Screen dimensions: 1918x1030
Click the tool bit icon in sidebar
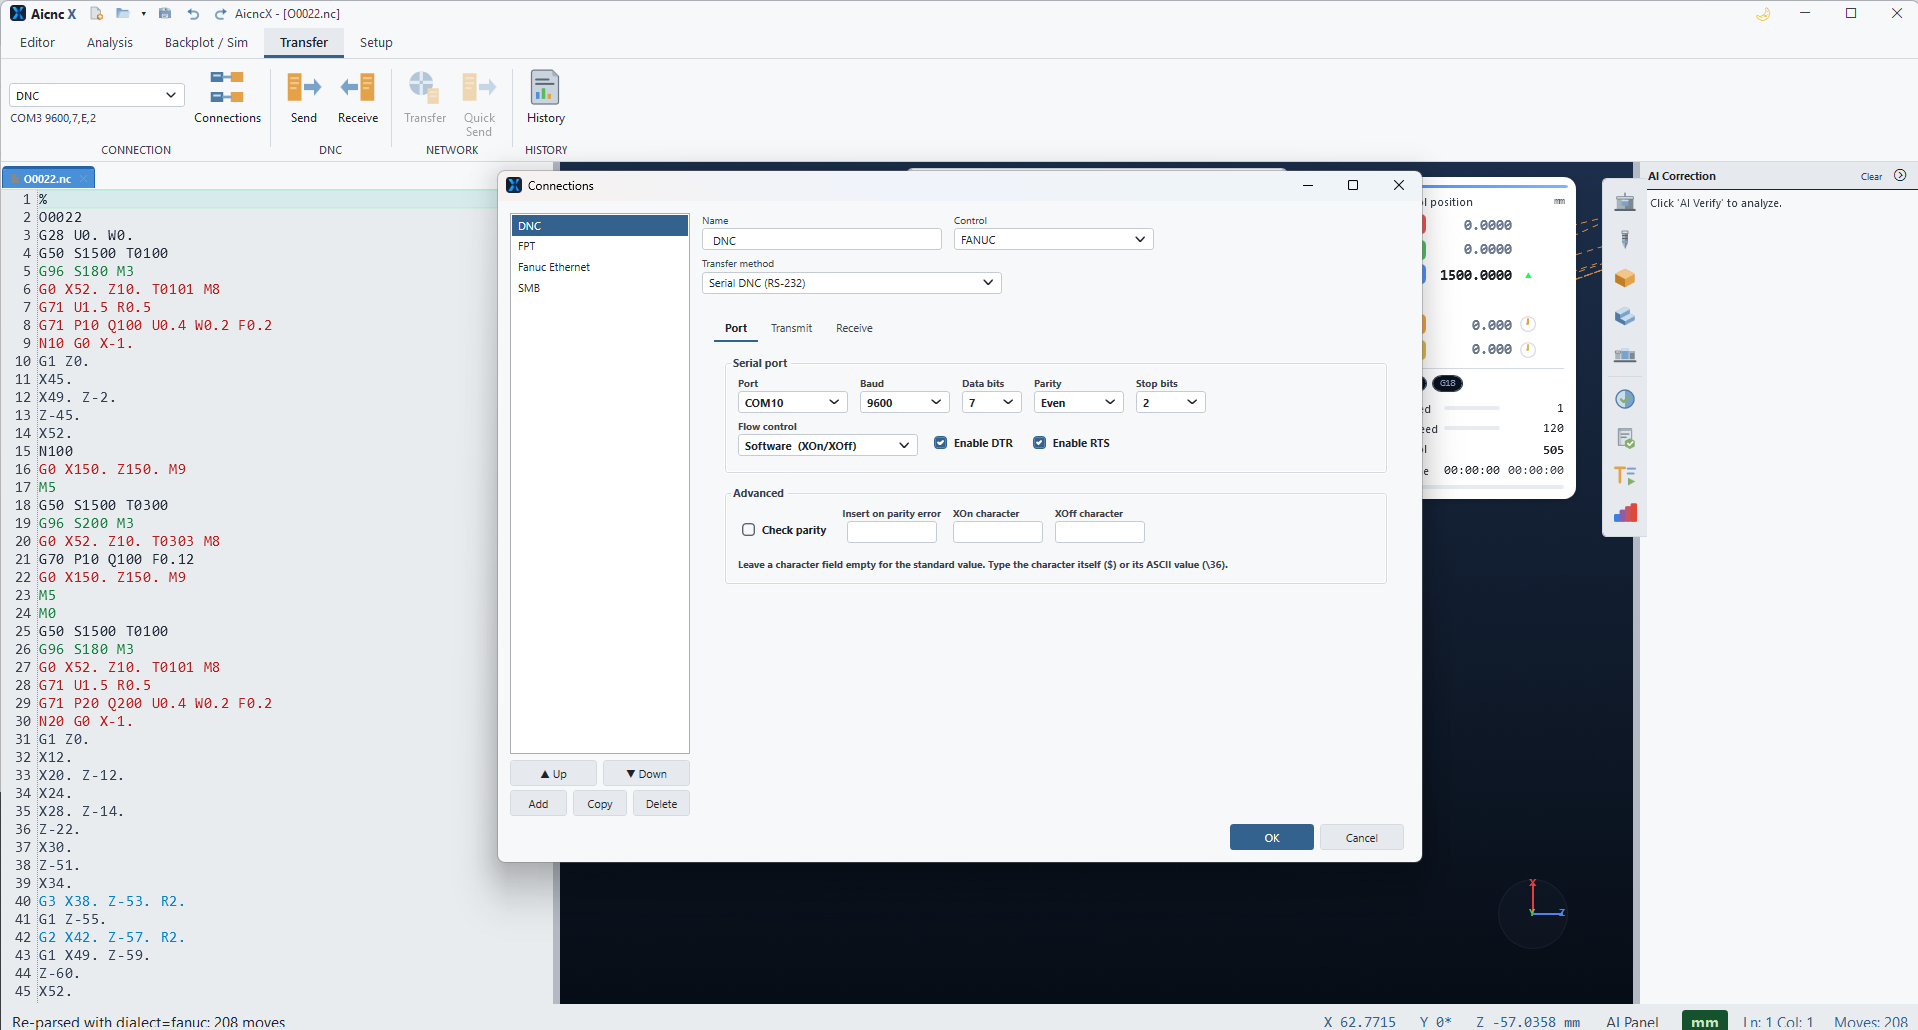tap(1625, 239)
